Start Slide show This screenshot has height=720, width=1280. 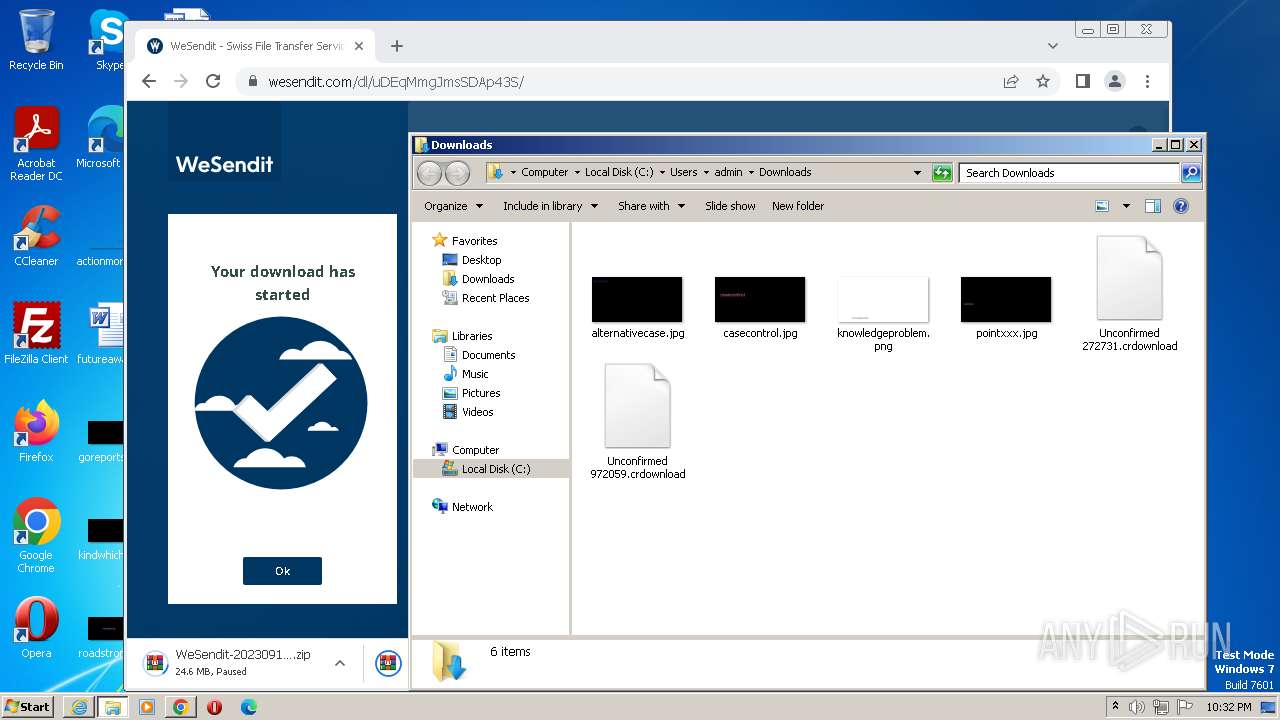point(730,206)
